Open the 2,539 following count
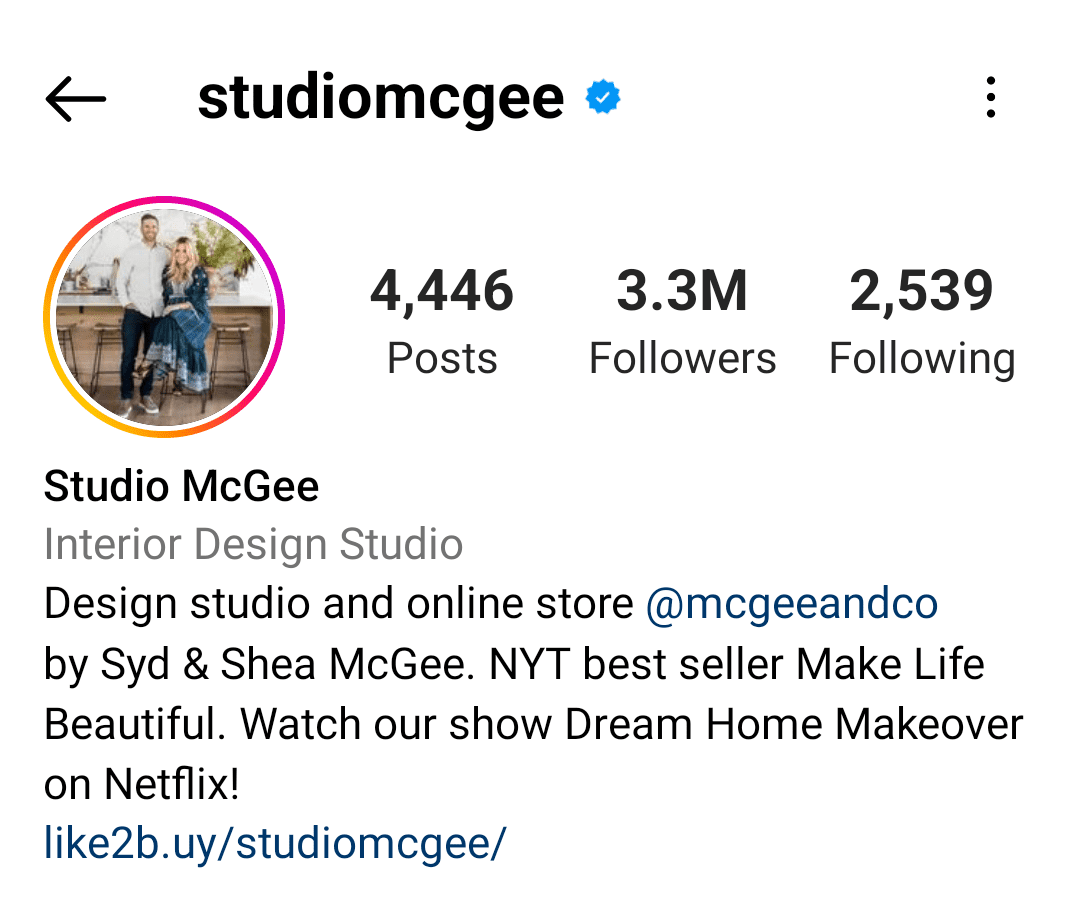This screenshot has width=1079, height=899. (x=921, y=290)
